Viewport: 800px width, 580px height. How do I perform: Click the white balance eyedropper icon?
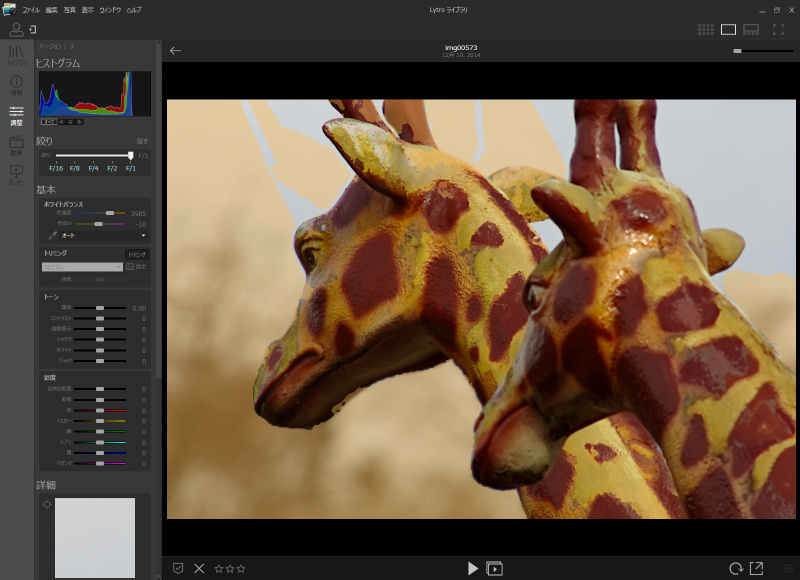tap(50, 235)
